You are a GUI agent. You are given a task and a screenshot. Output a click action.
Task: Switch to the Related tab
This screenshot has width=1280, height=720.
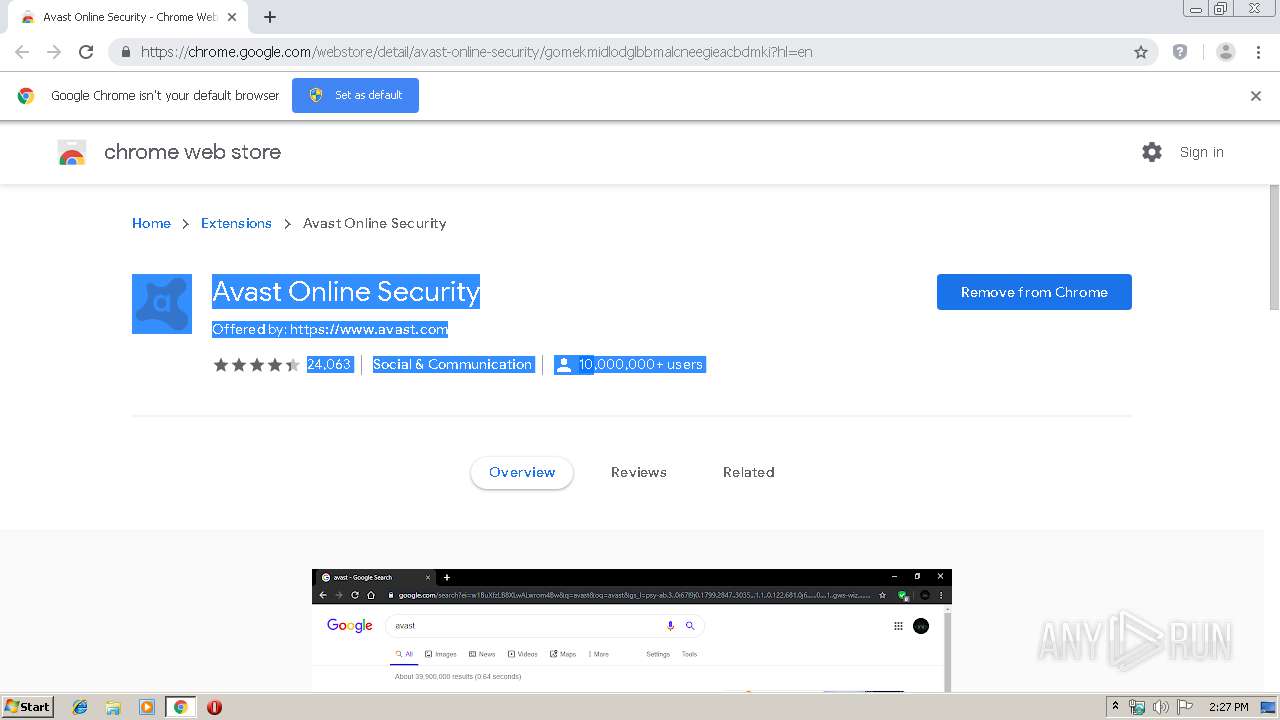click(749, 472)
